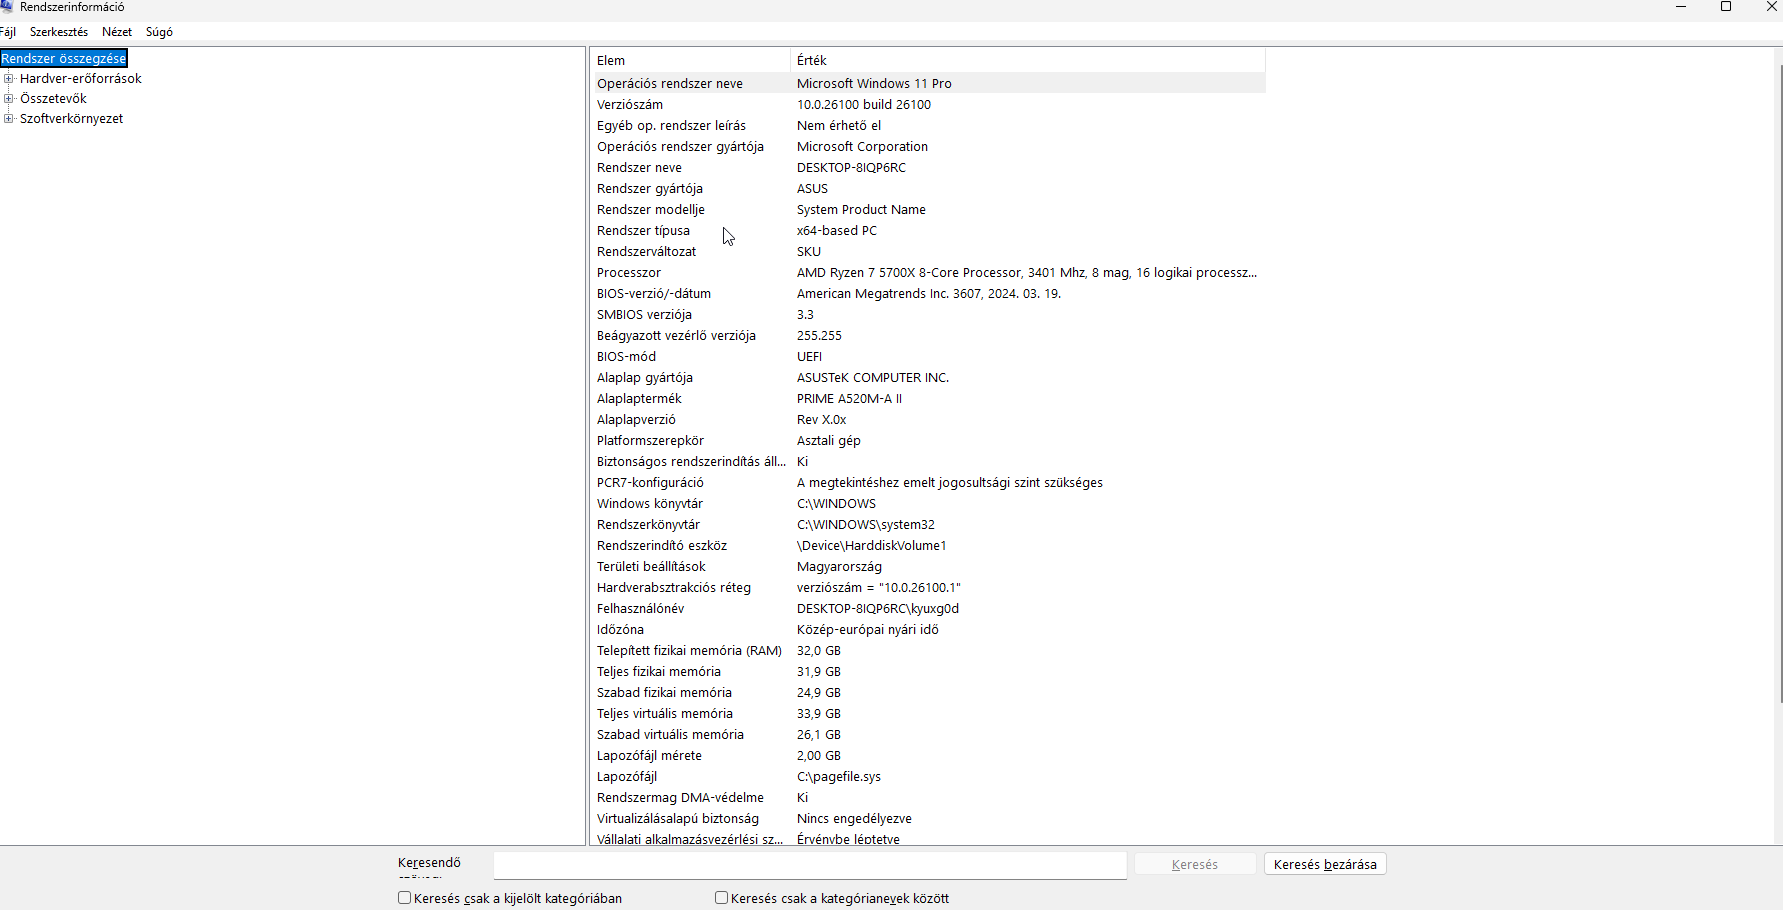Viewport: 1783px width, 910px height.
Task: Select the Telepített fizikai memória (RAM) row
Action: click(x=928, y=651)
